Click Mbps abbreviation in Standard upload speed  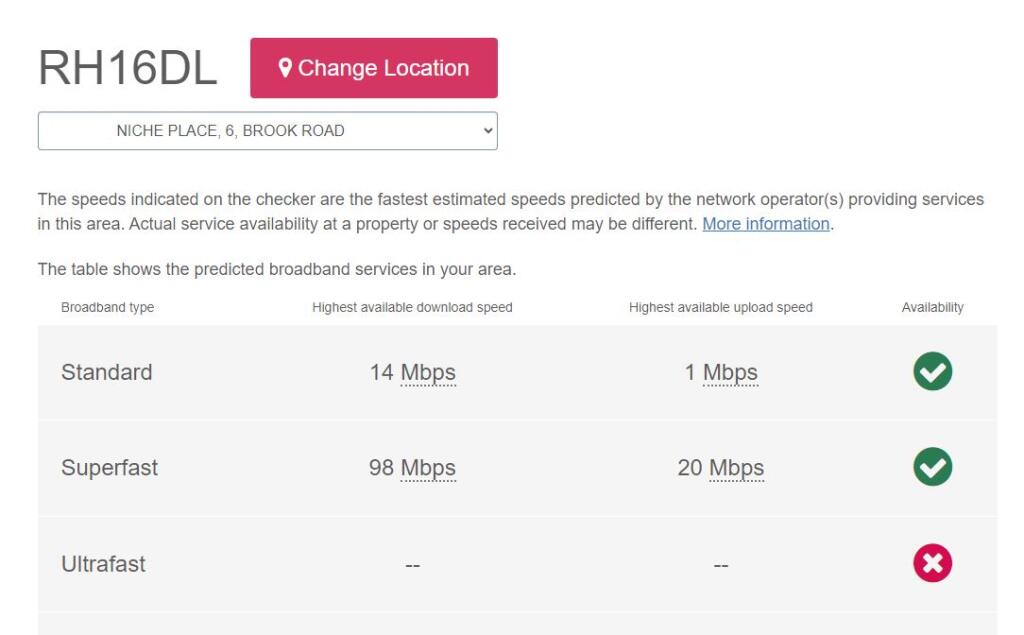coord(730,373)
